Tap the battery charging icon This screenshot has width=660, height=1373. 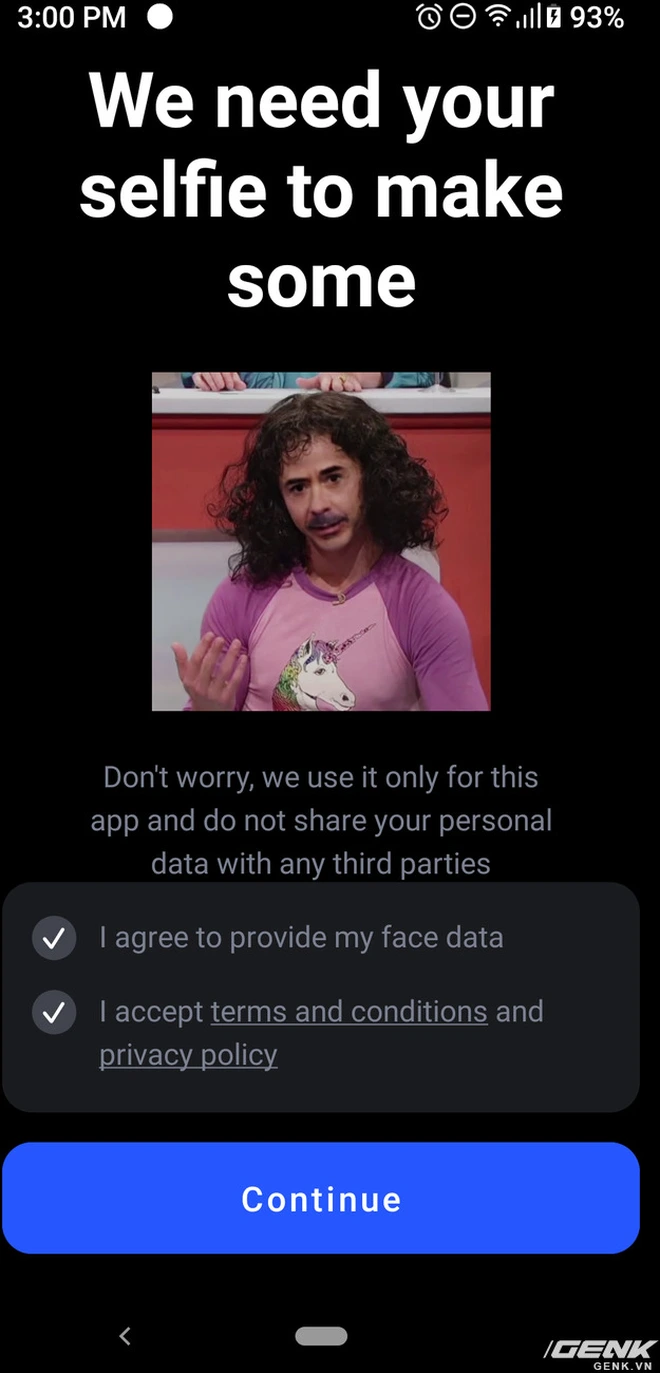[552, 17]
